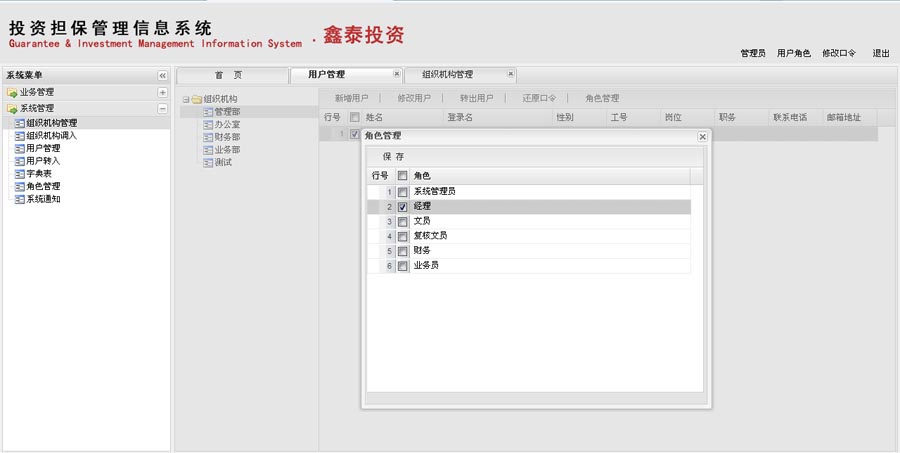Toggle the select-all checkbox beside 角色 header
Image resolution: width=900 pixels, height=453 pixels.
click(402, 176)
